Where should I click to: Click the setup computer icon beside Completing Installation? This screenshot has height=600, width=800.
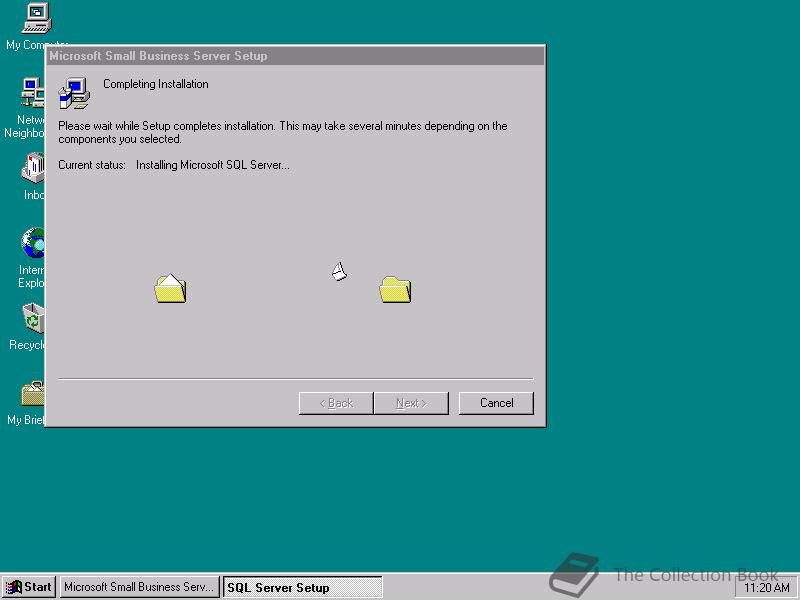click(x=74, y=93)
